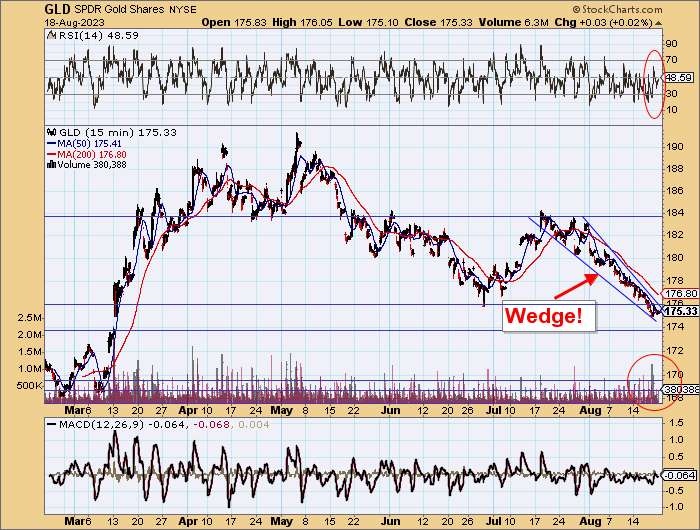
Task: Click 'Jul' on the price chart date axis
Action: [x=494, y=410]
